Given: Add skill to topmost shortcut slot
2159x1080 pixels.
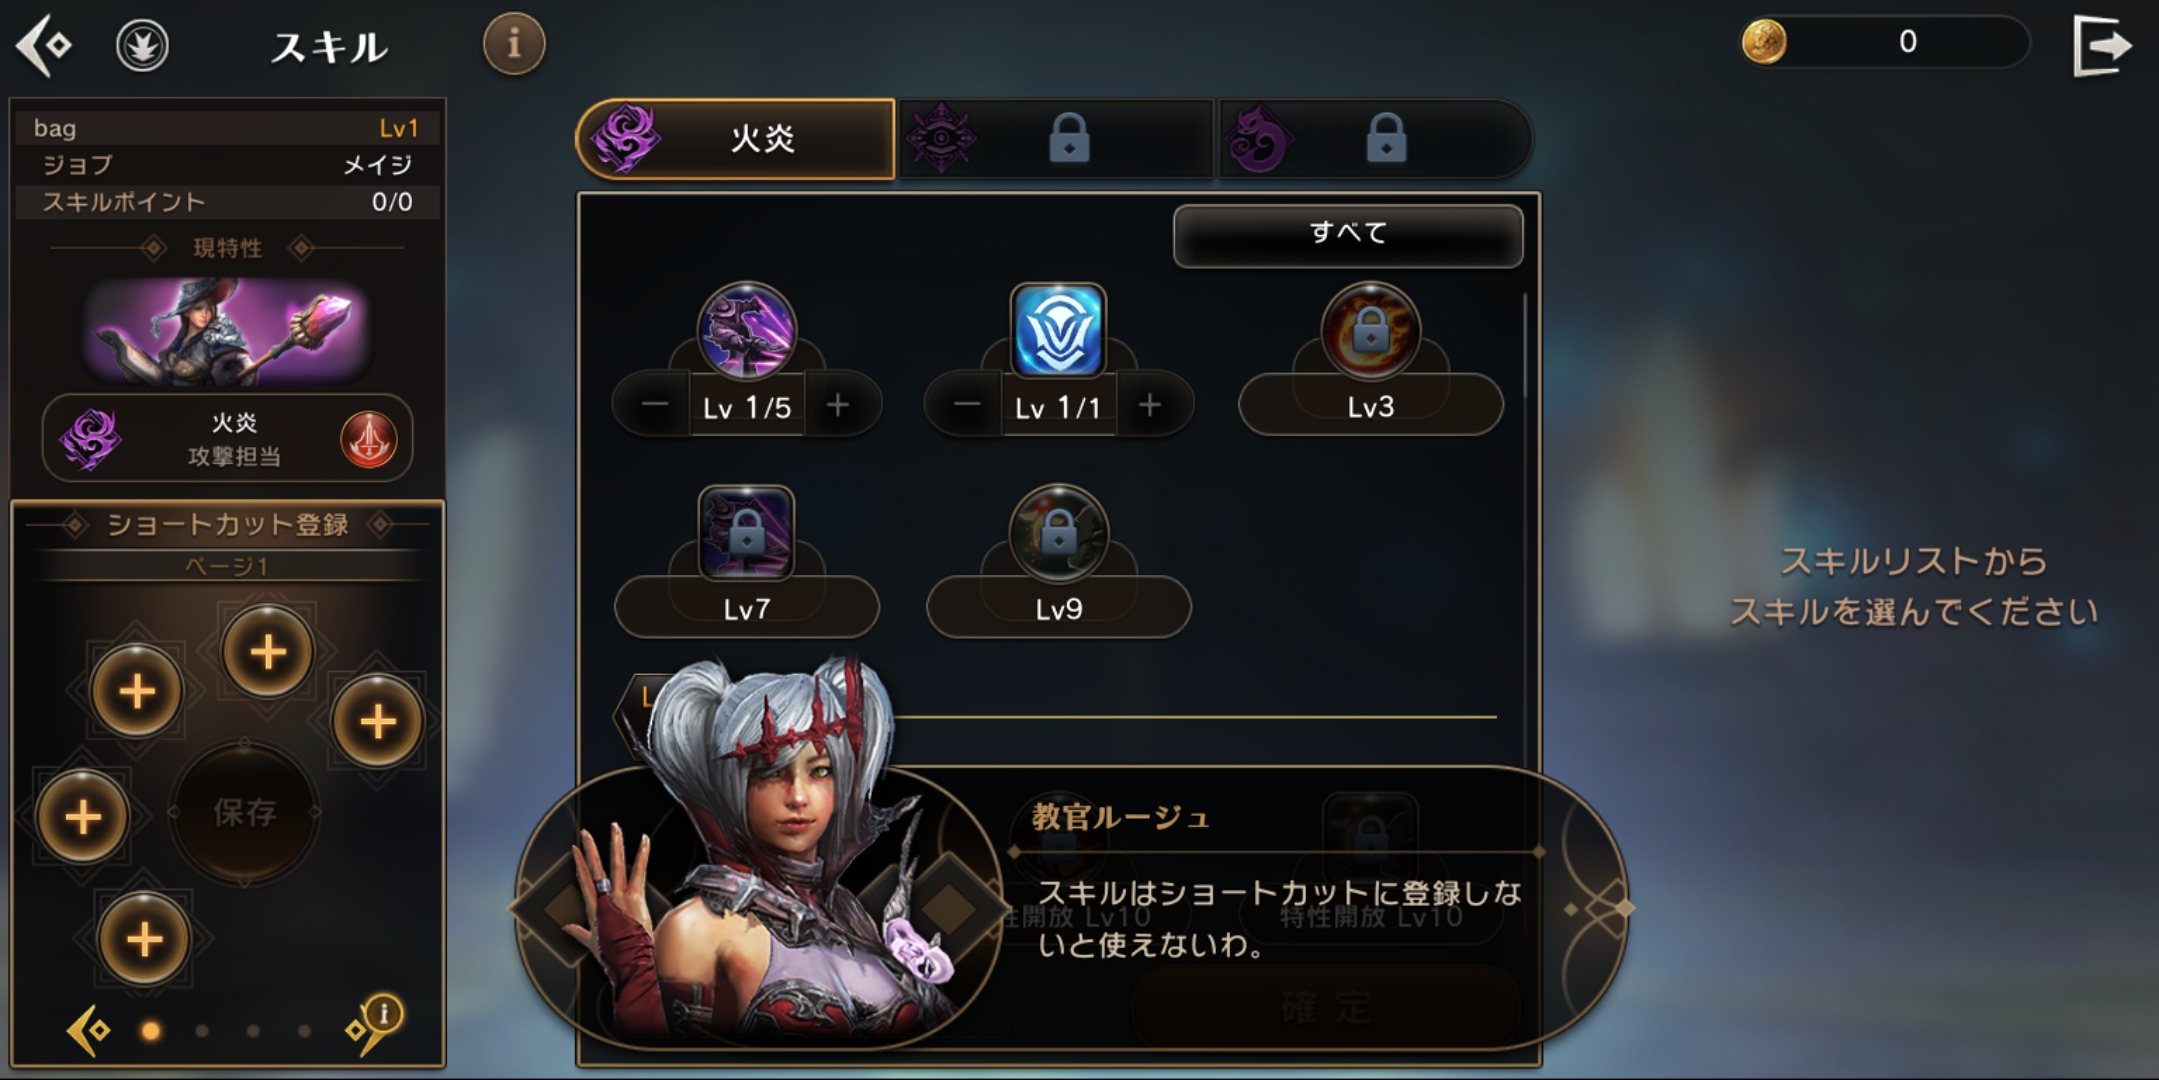Looking at the screenshot, I should (x=267, y=652).
